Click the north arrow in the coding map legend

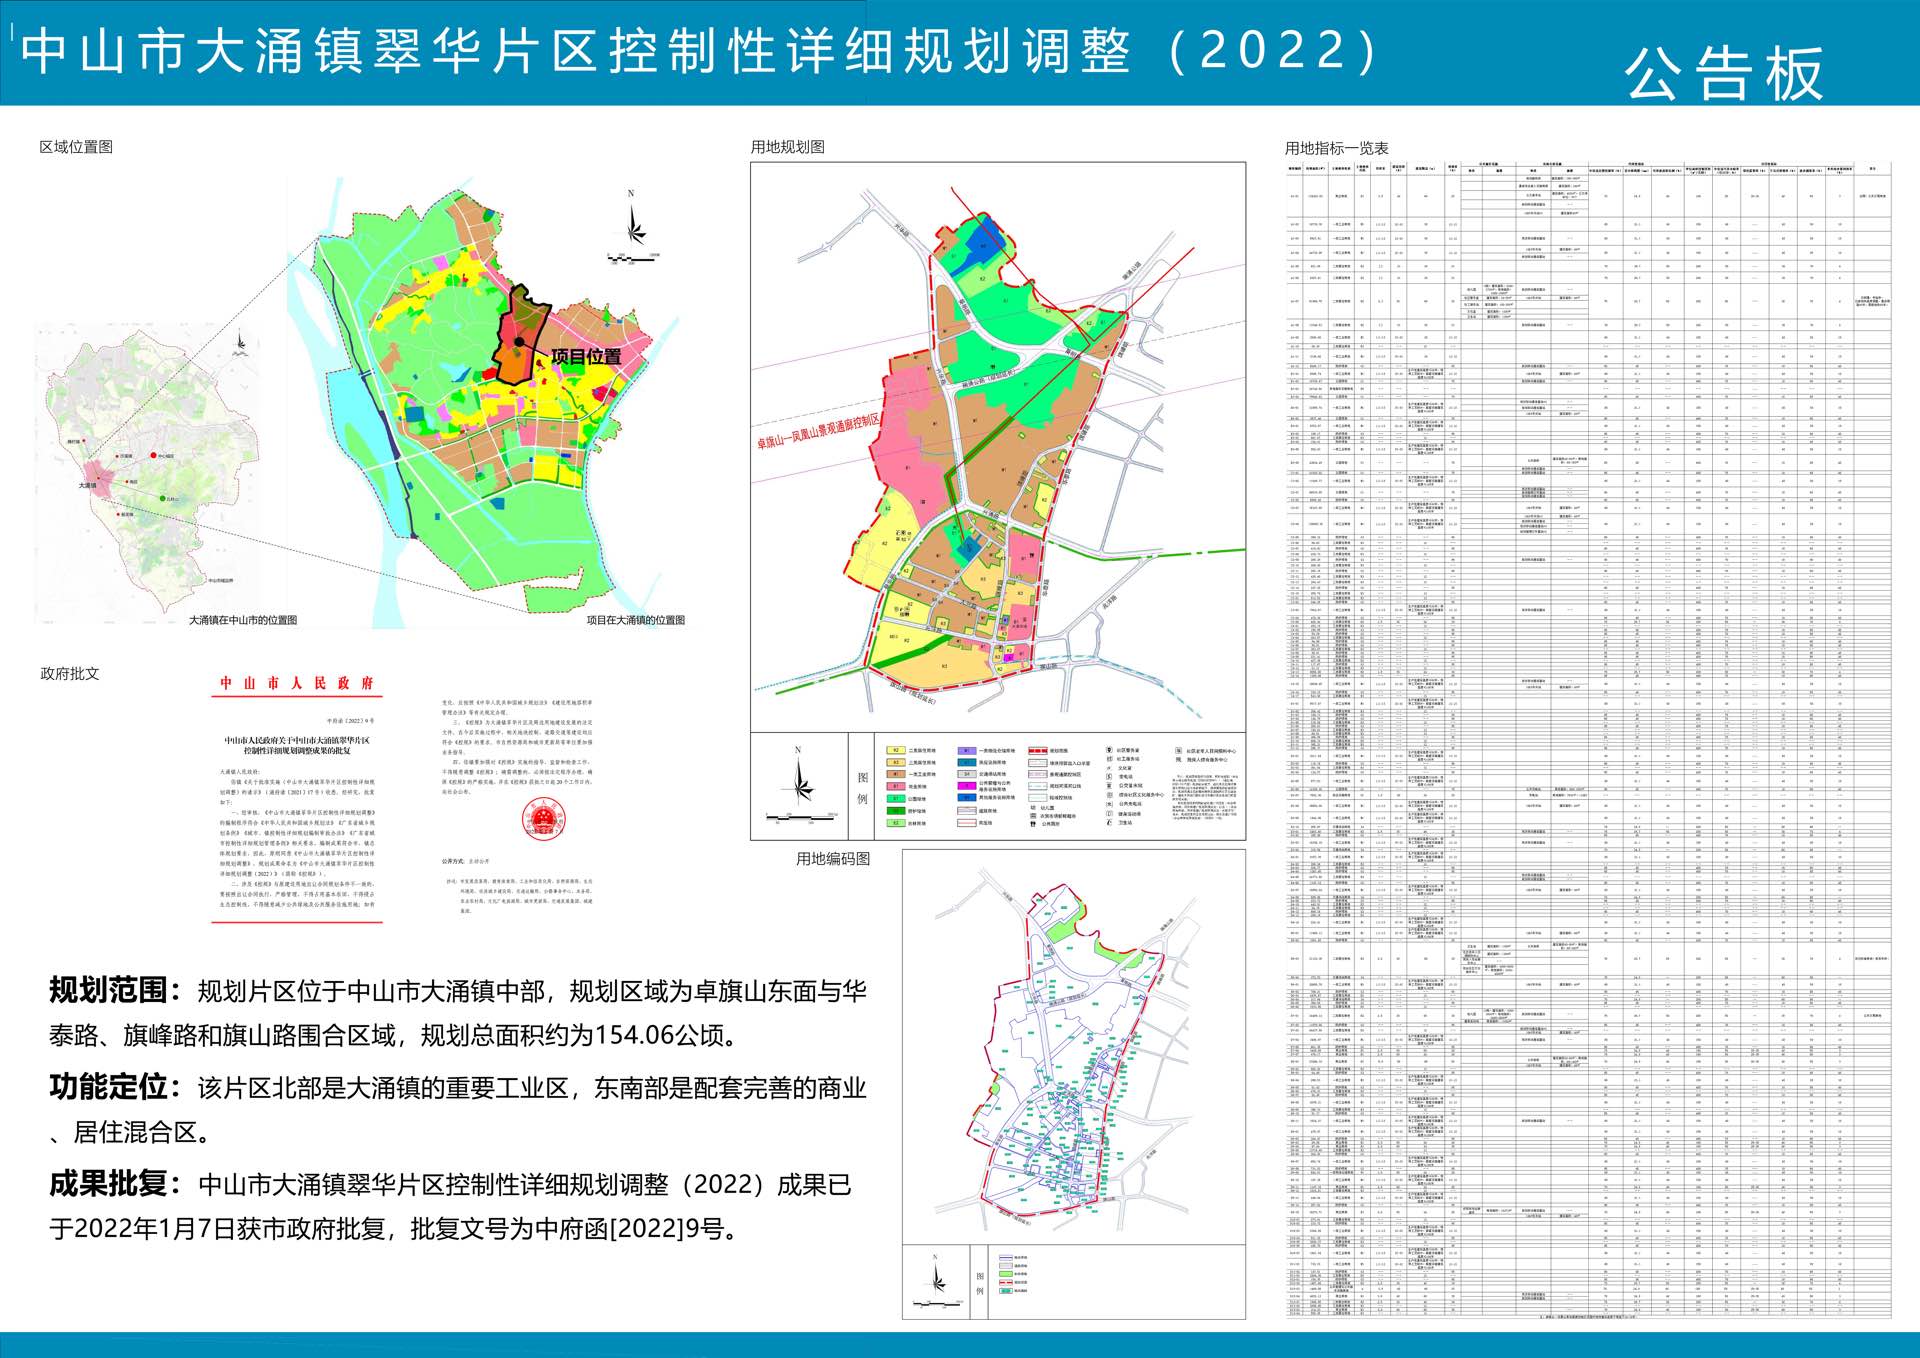[936, 1278]
